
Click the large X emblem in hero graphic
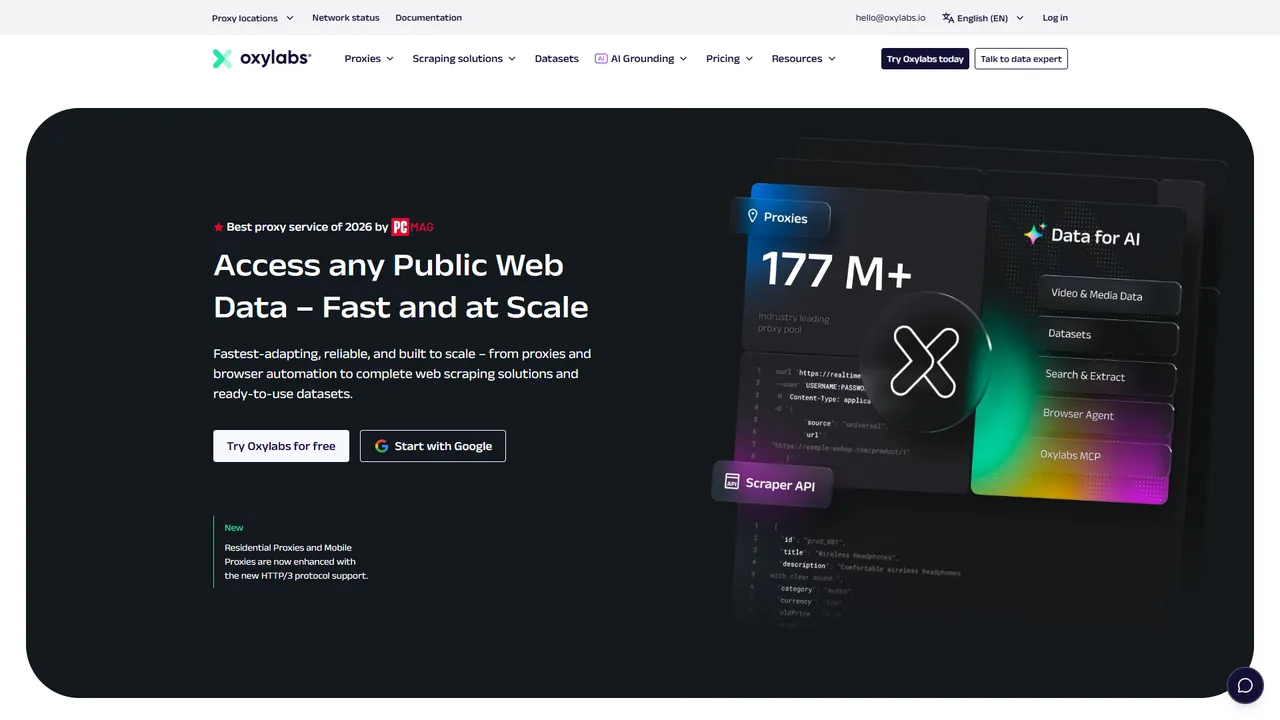[x=924, y=362]
